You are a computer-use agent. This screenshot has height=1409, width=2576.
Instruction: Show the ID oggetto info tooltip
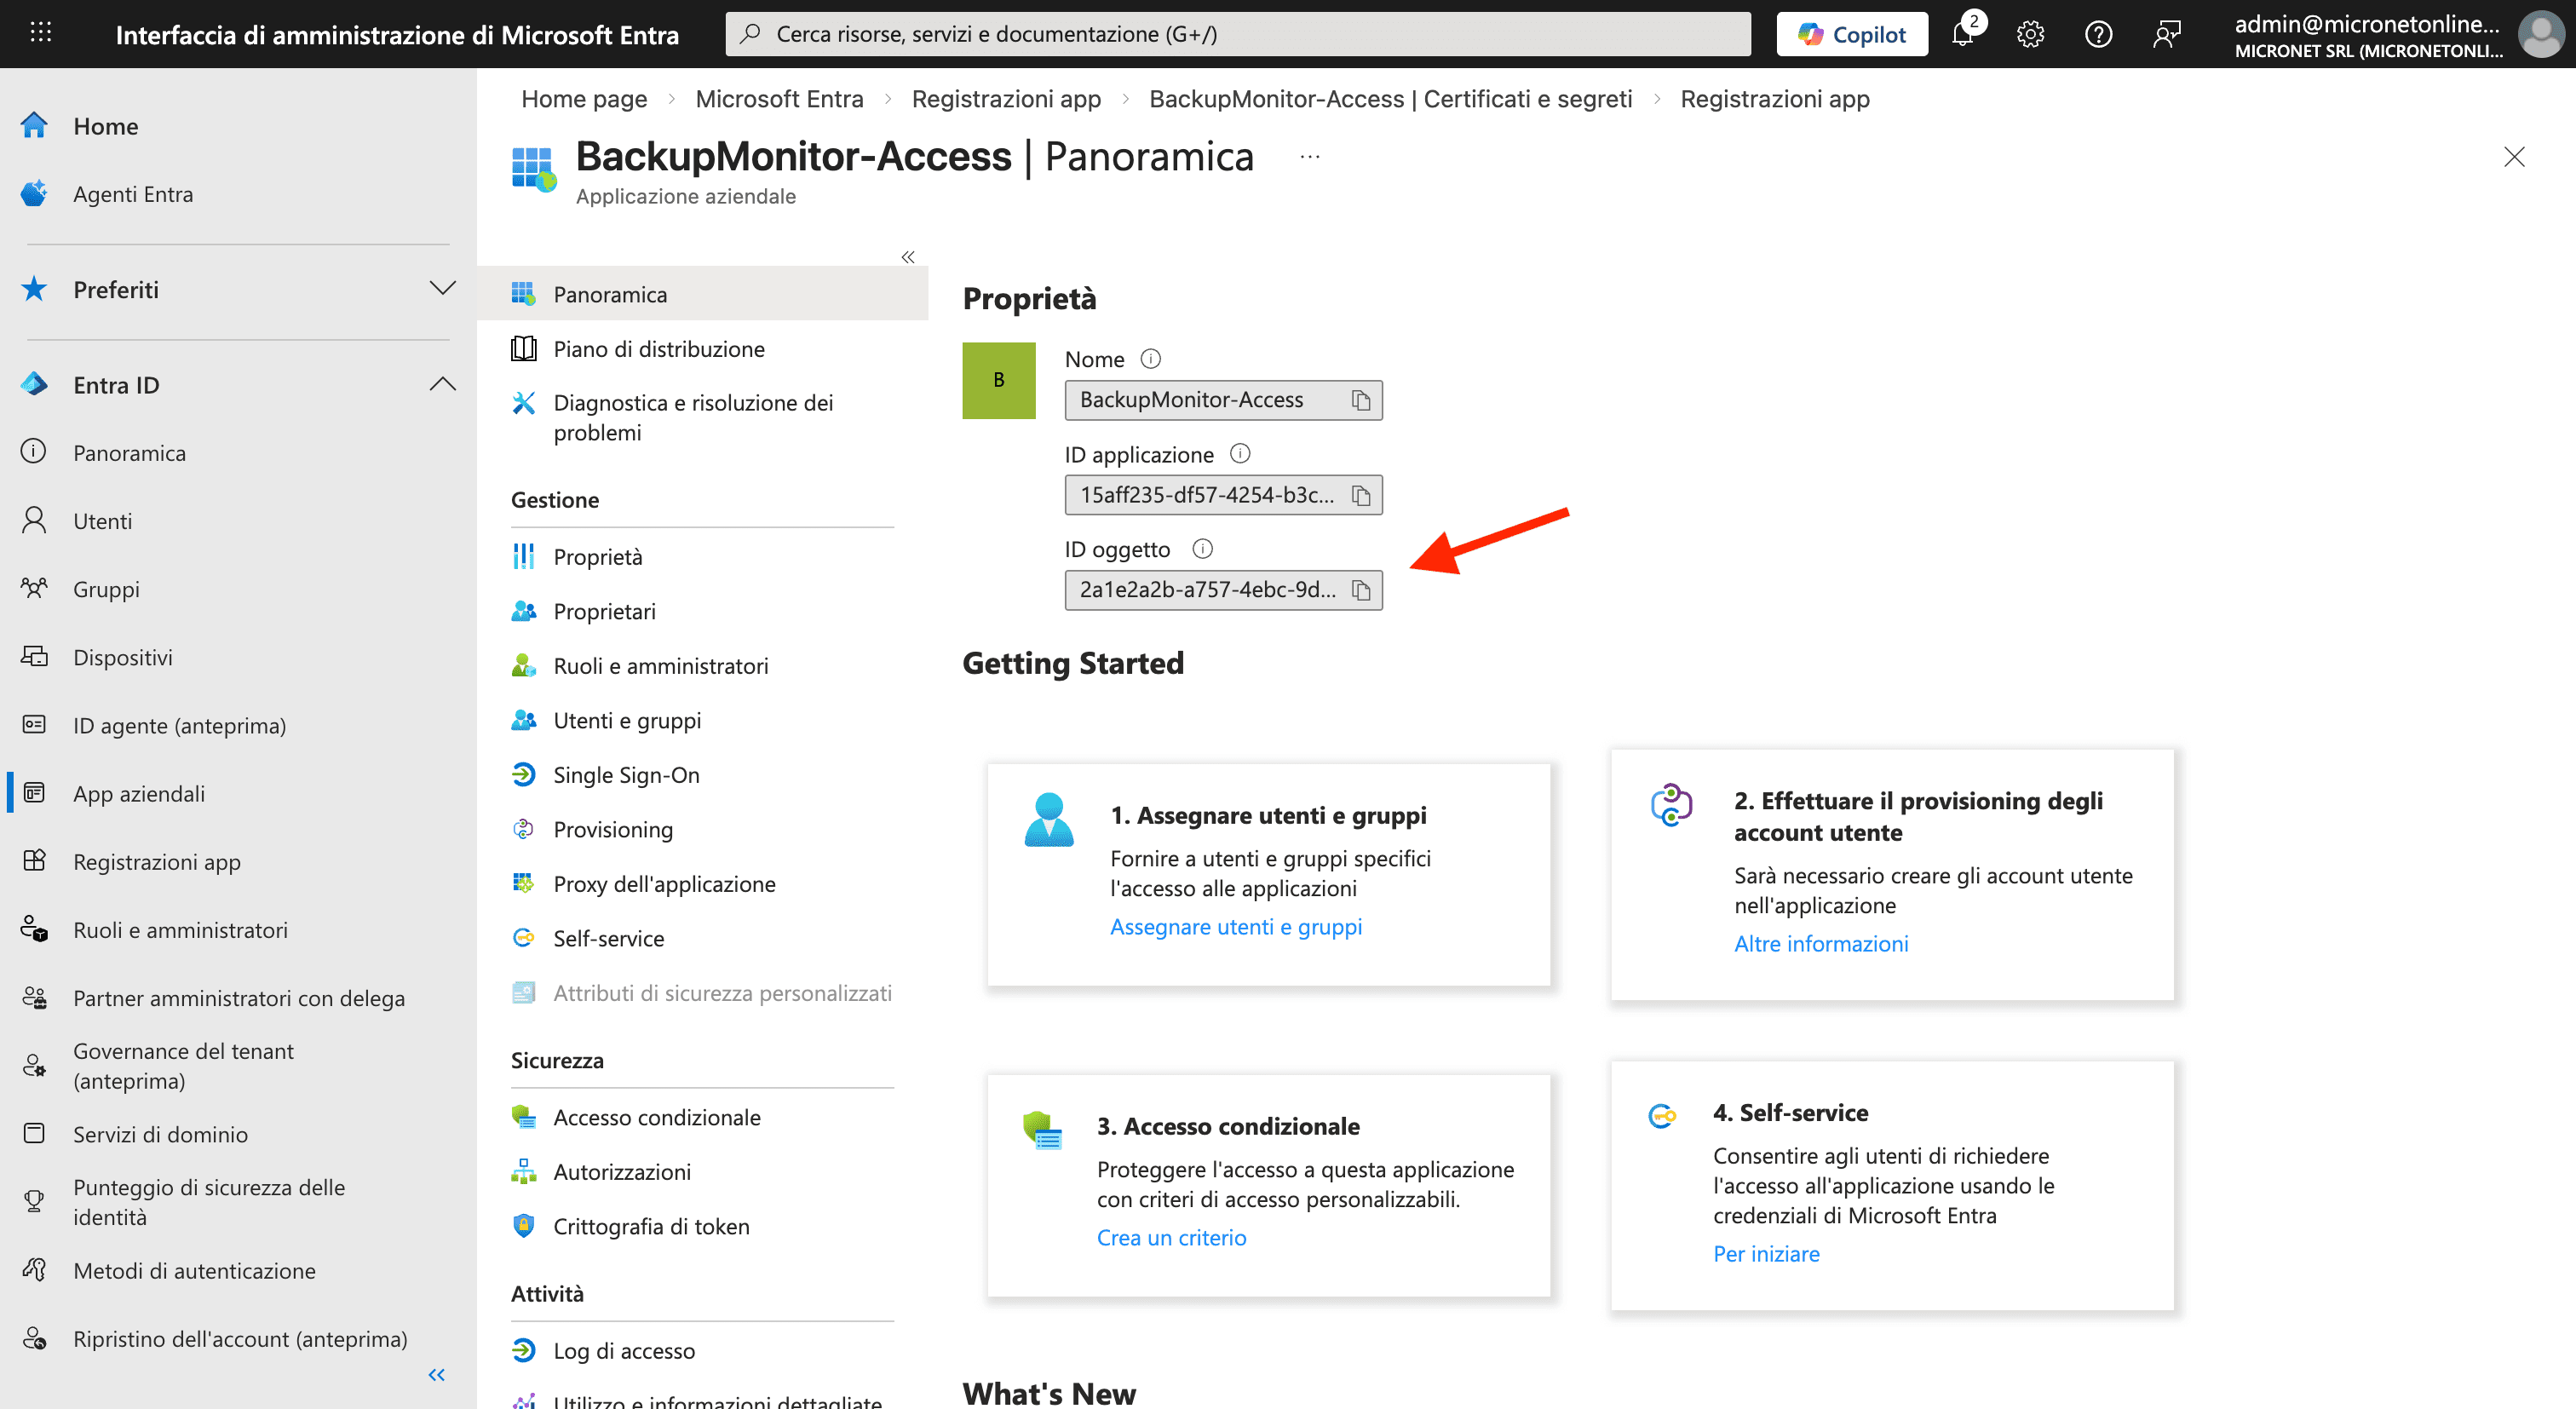pos(1202,548)
